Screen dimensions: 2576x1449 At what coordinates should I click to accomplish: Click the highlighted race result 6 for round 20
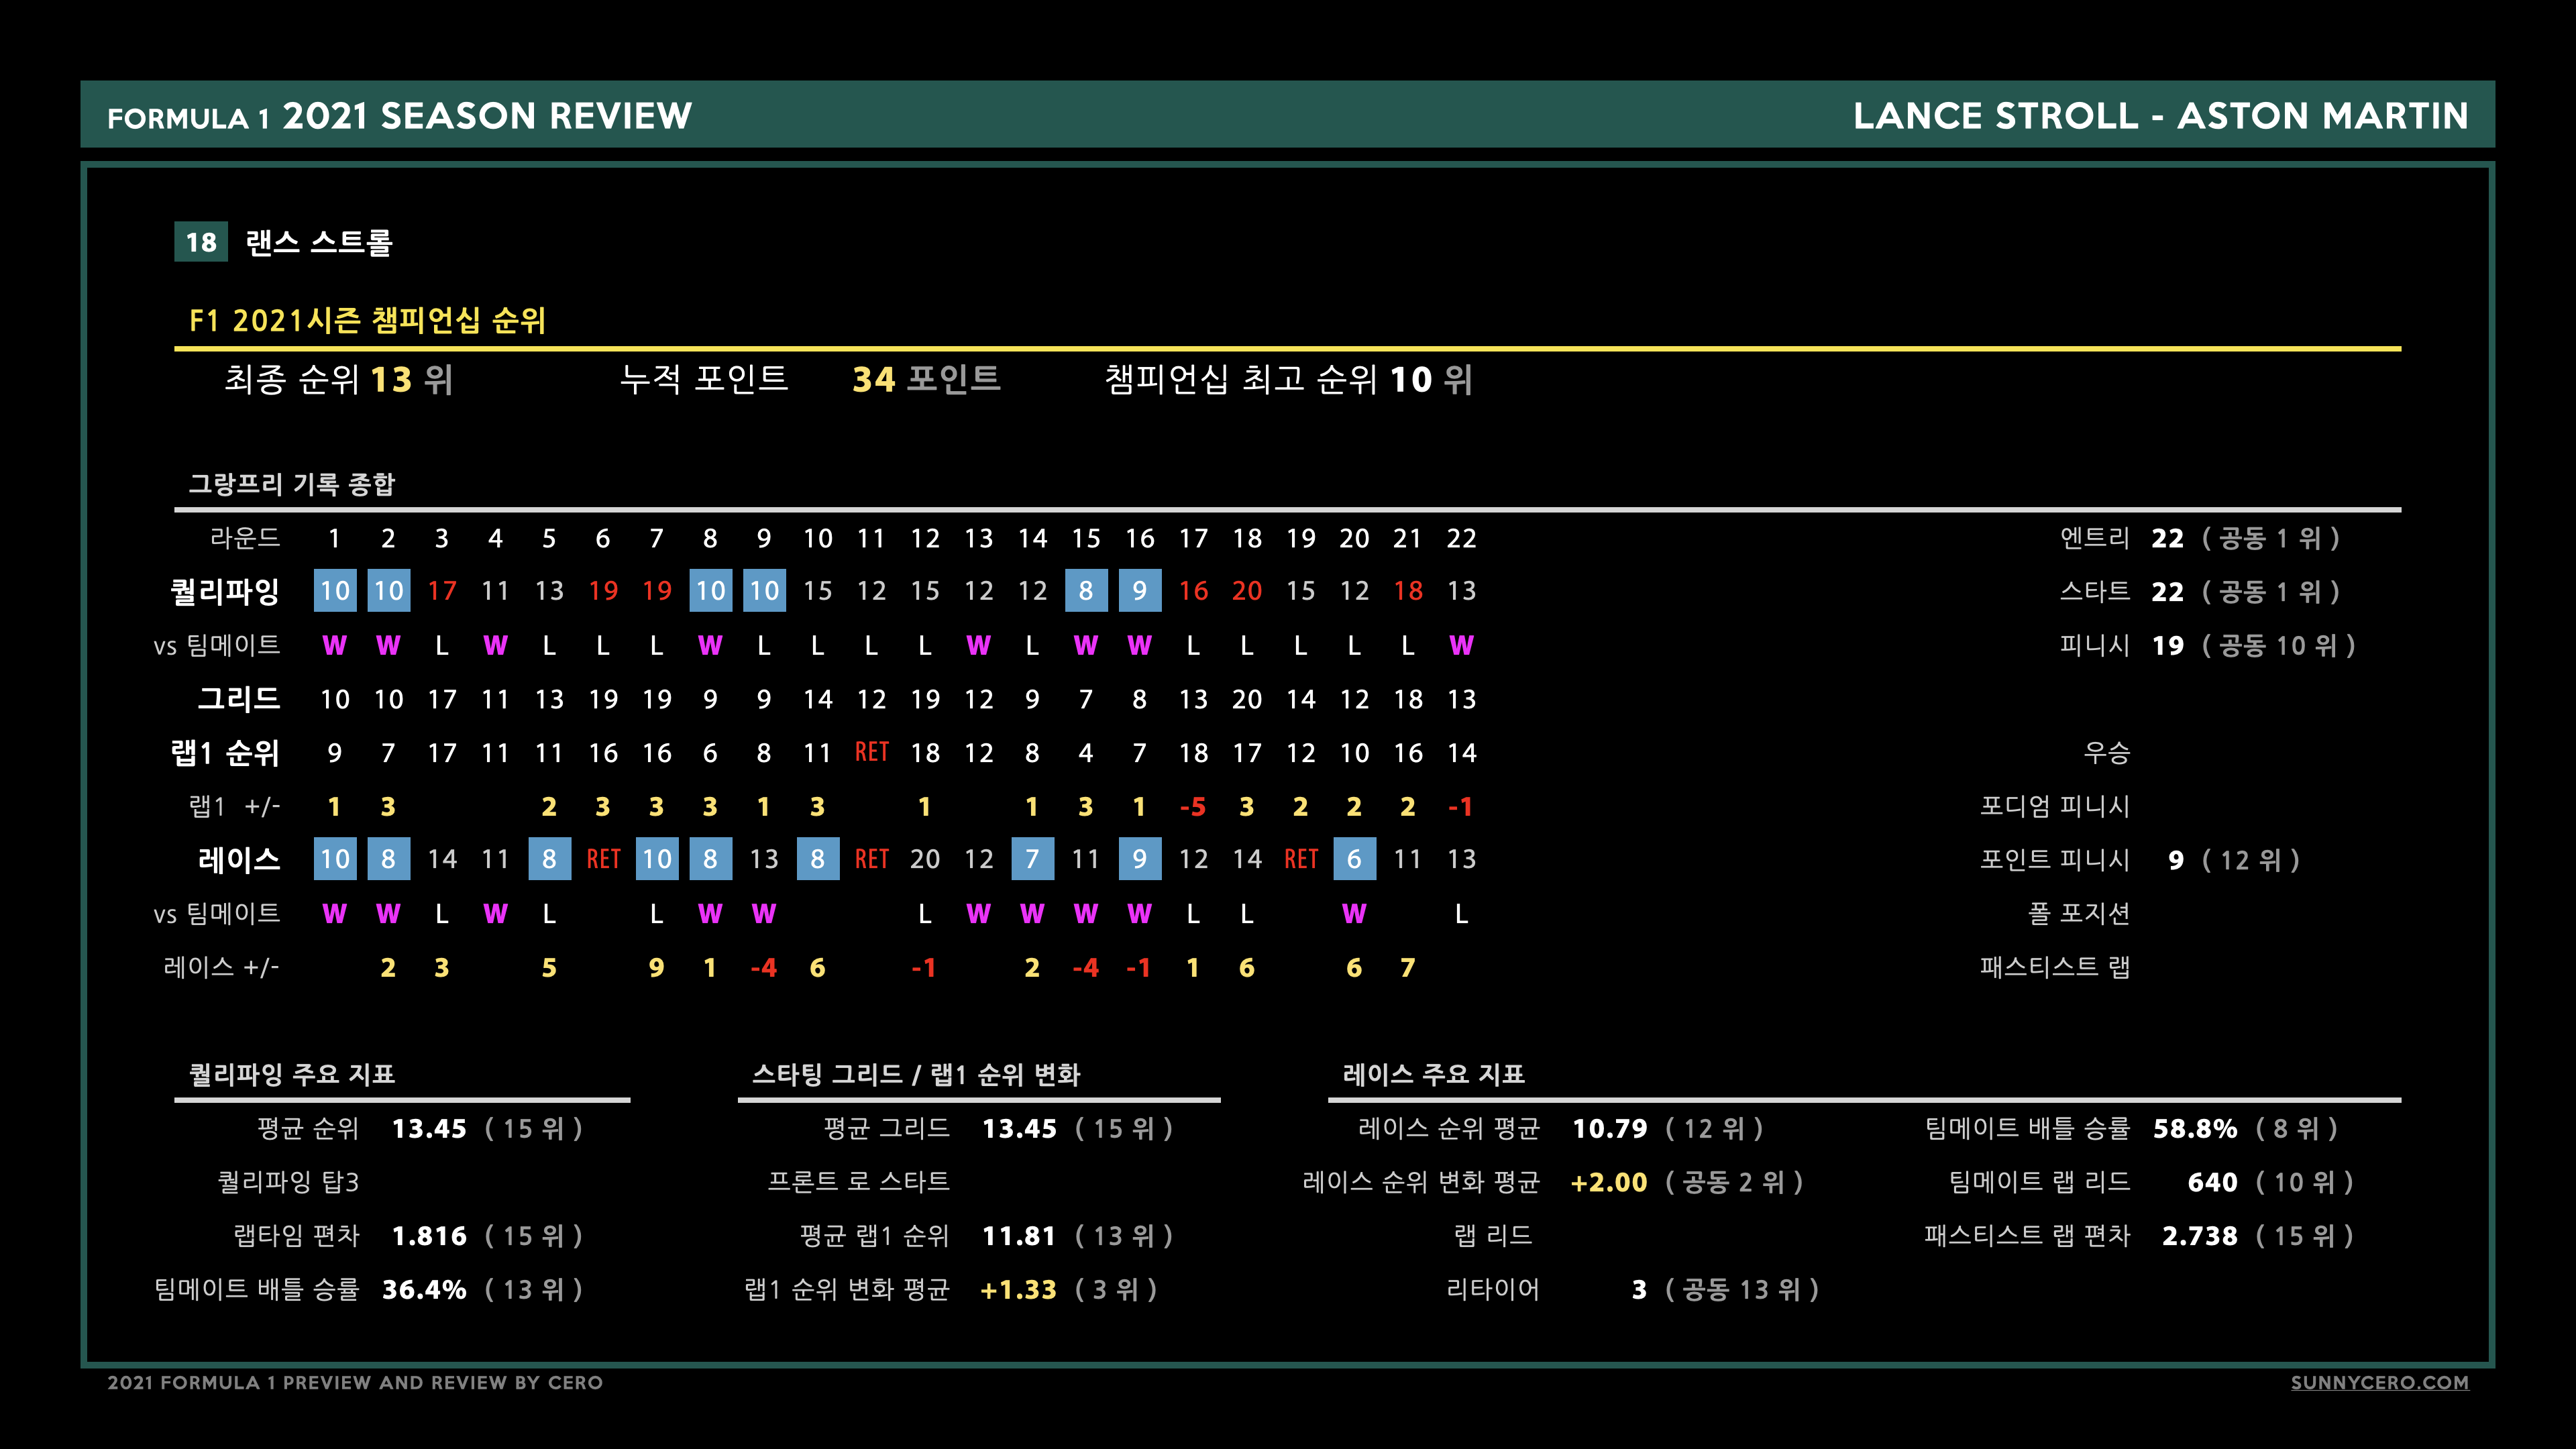pyautogui.click(x=1354, y=859)
